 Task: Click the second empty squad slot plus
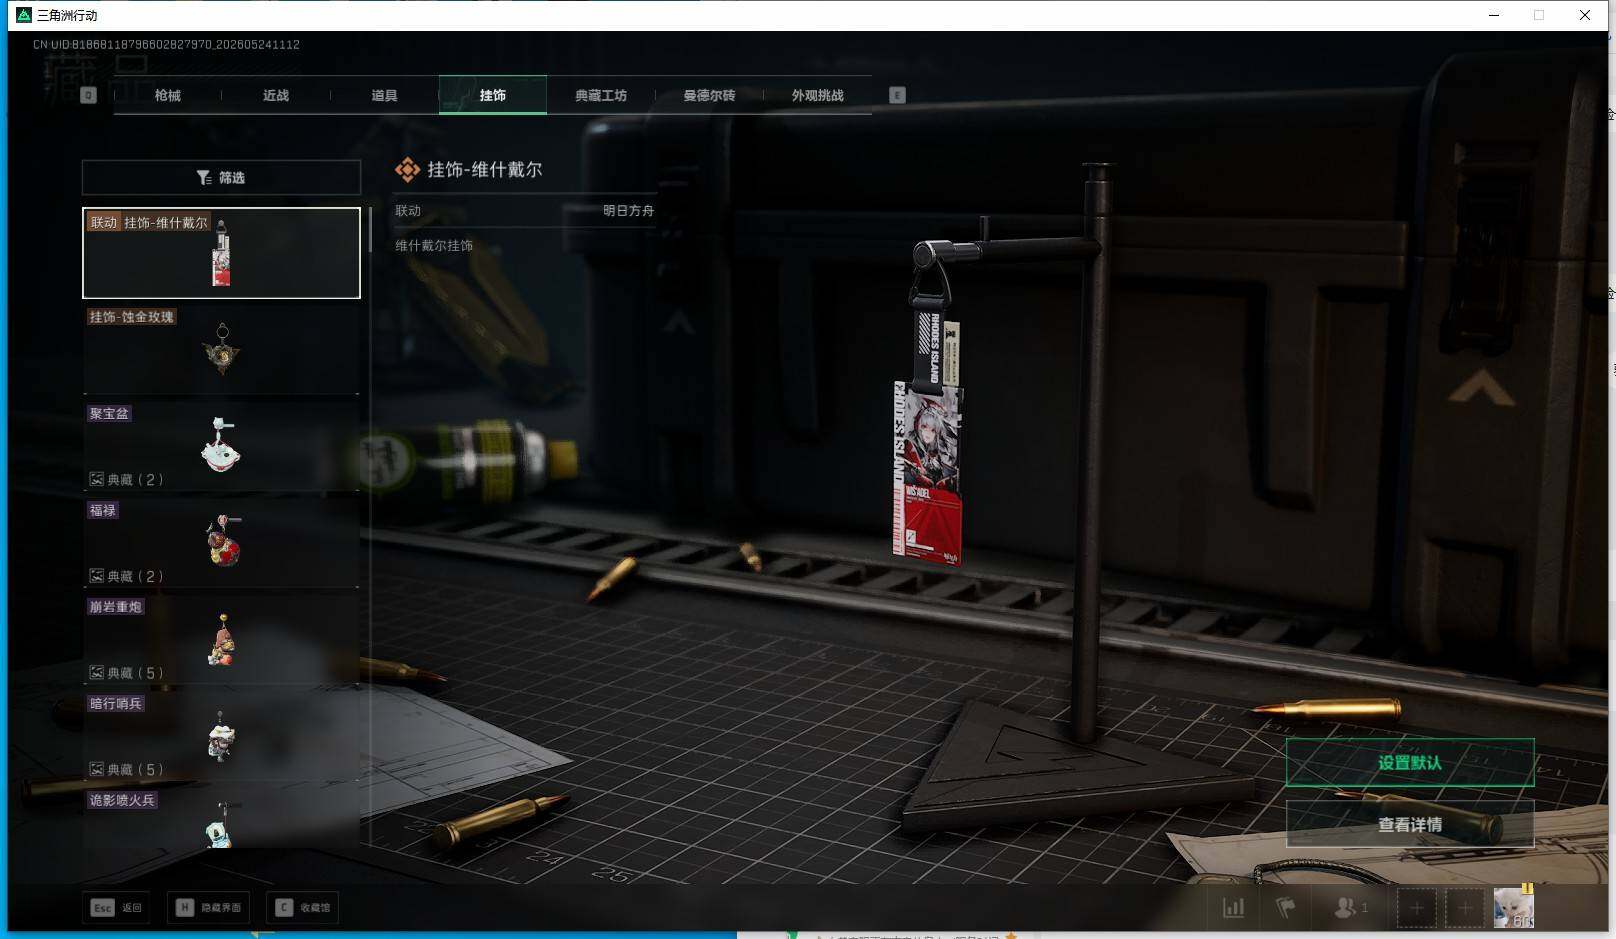click(x=1465, y=908)
